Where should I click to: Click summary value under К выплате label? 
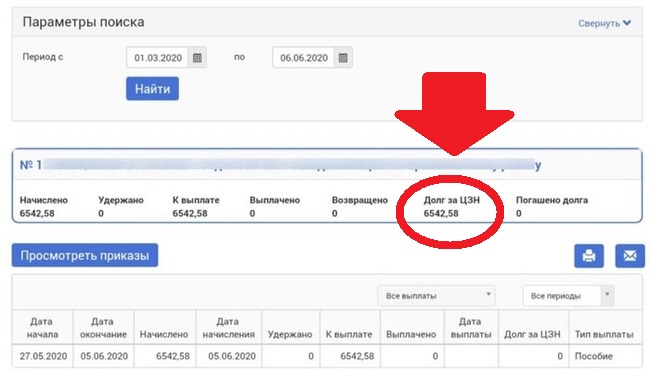(x=190, y=213)
